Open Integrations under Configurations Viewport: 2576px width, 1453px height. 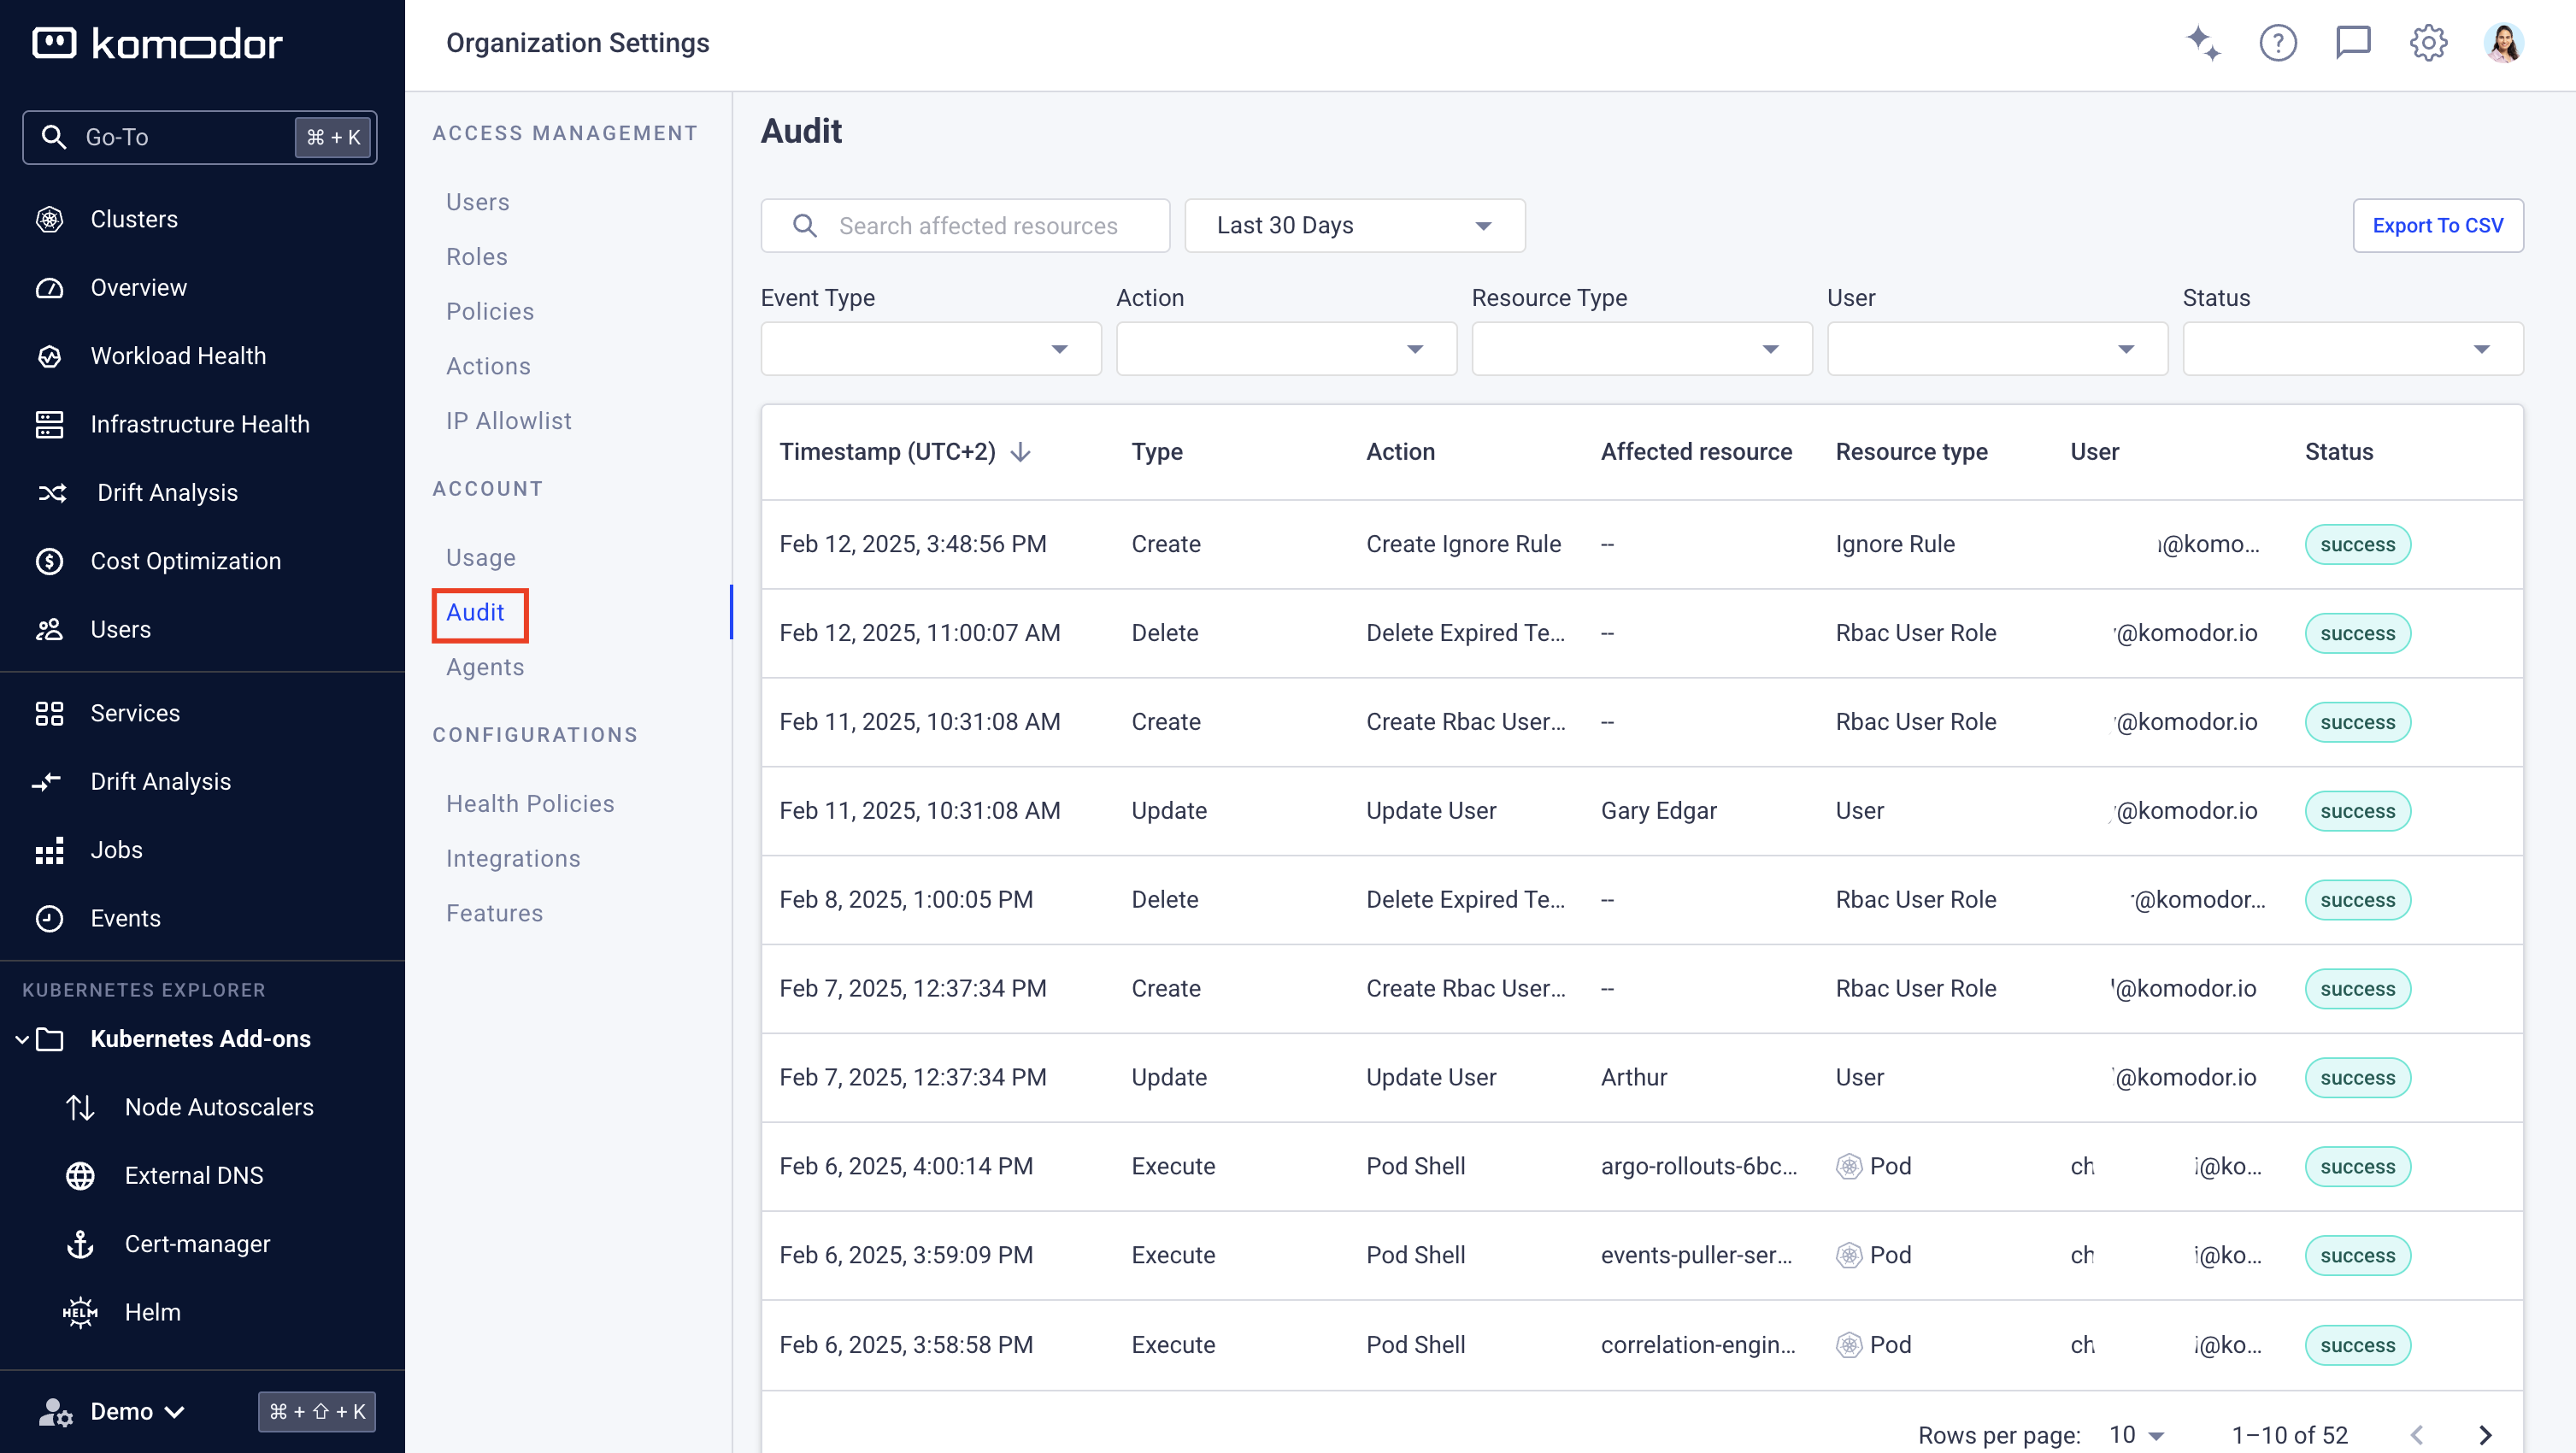pyautogui.click(x=512, y=859)
